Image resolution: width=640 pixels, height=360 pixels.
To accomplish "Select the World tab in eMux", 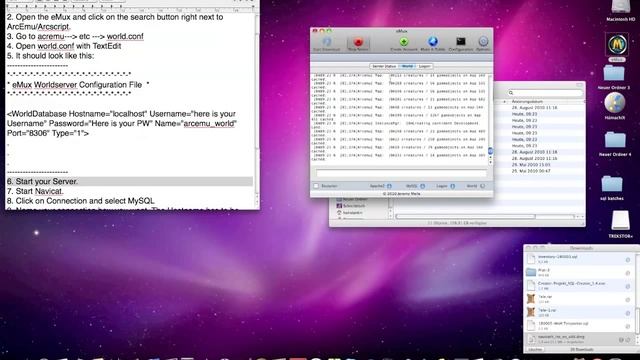I will (x=407, y=66).
